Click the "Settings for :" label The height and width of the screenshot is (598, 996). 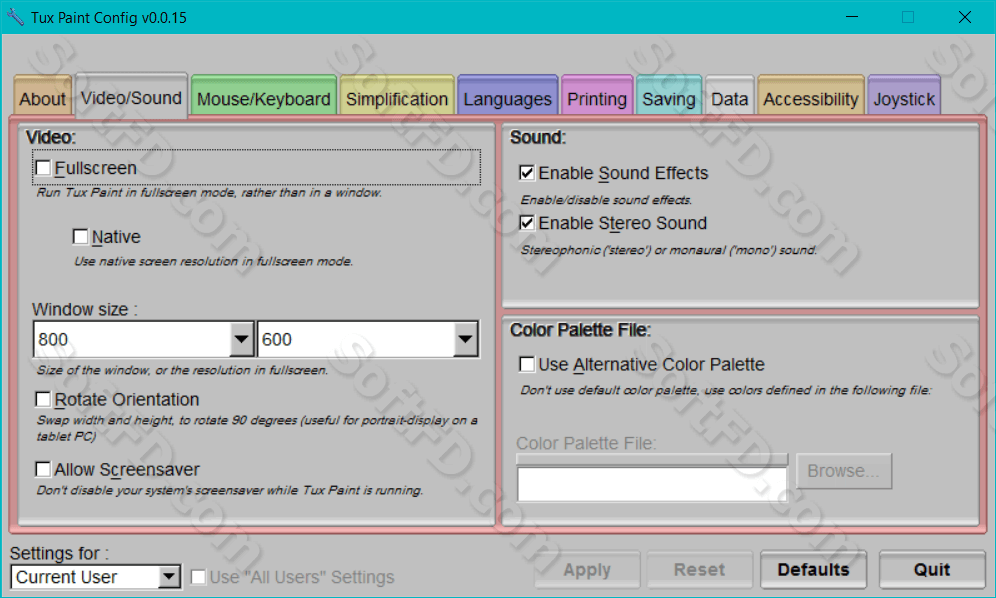[x=59, y=553]
